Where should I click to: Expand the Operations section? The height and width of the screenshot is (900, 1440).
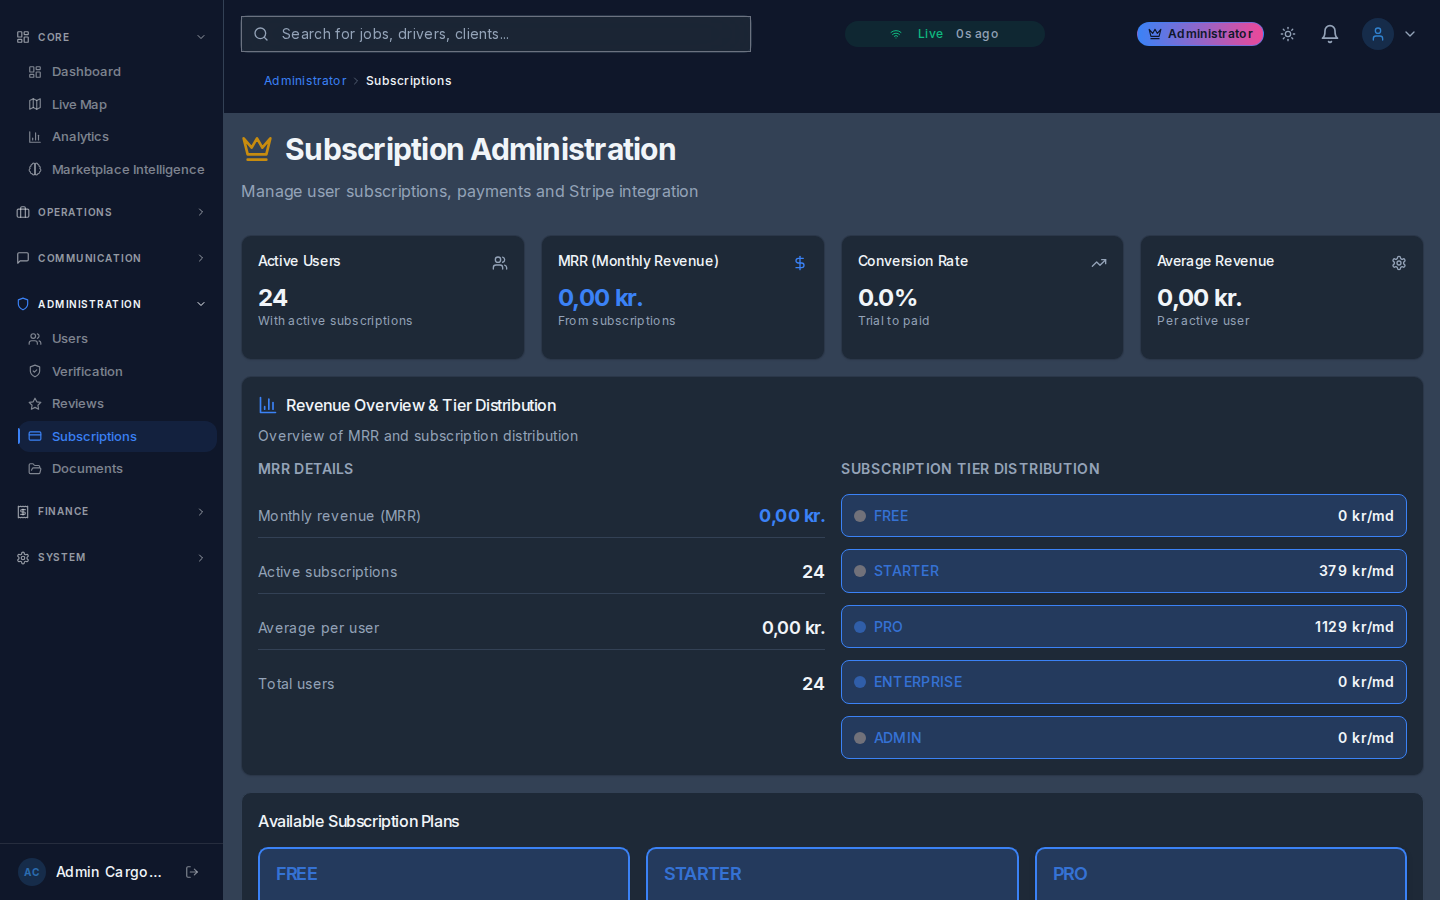(110, 212)
